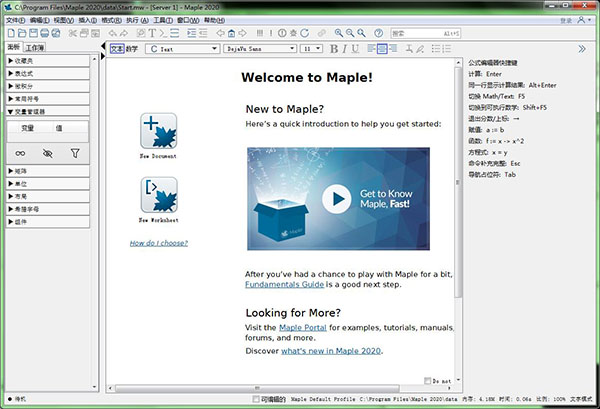The height and width of the screenshot is (409, 600).
Task: Switch to the 工作簿 tab
Action: 35,47
